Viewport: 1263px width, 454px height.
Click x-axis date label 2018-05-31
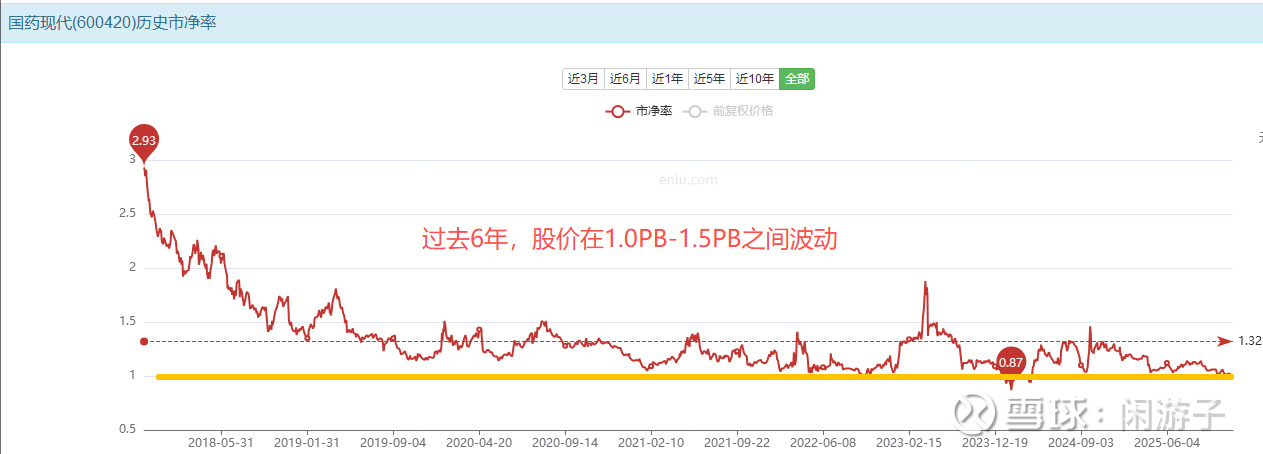coord(220,441)
